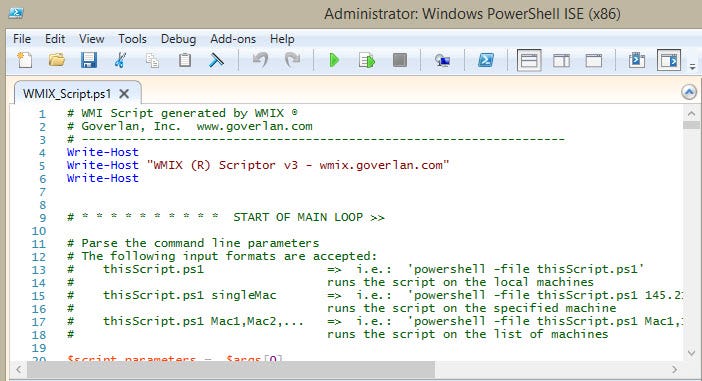Close the WMIX_Script.ps1 tab
702x381 pixels.
124,94
